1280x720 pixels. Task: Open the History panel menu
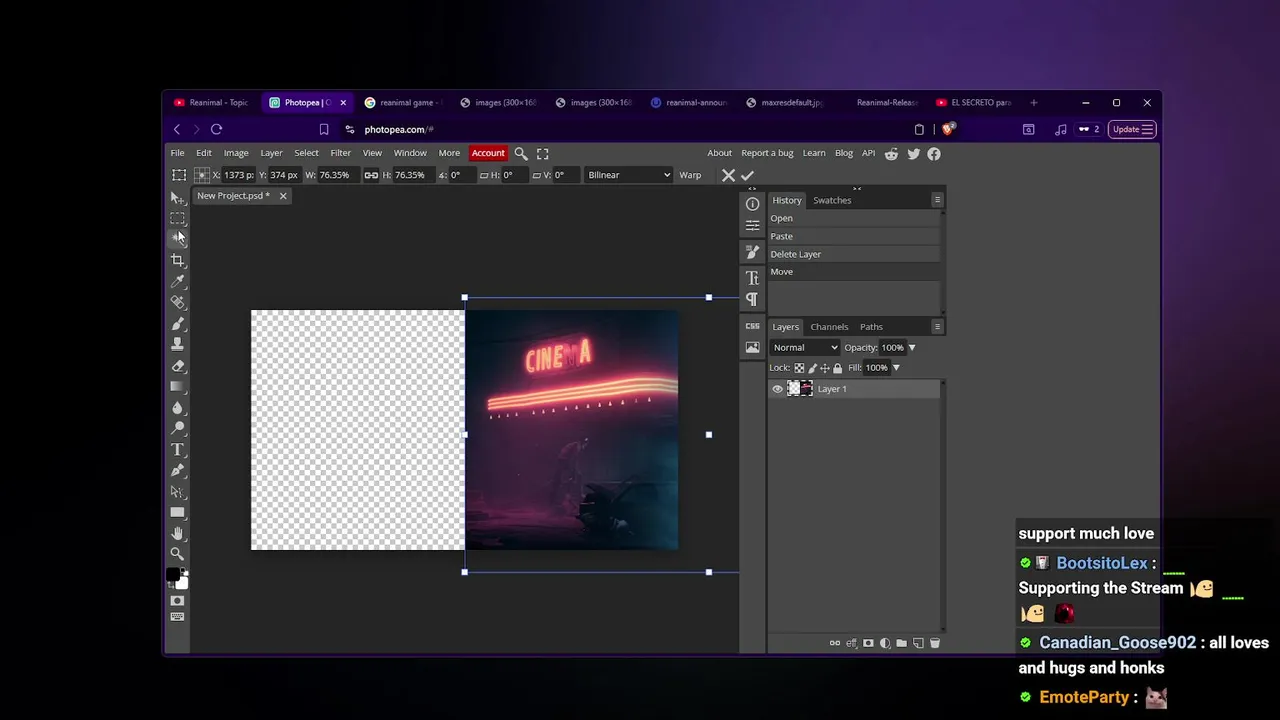click(937, 200)
